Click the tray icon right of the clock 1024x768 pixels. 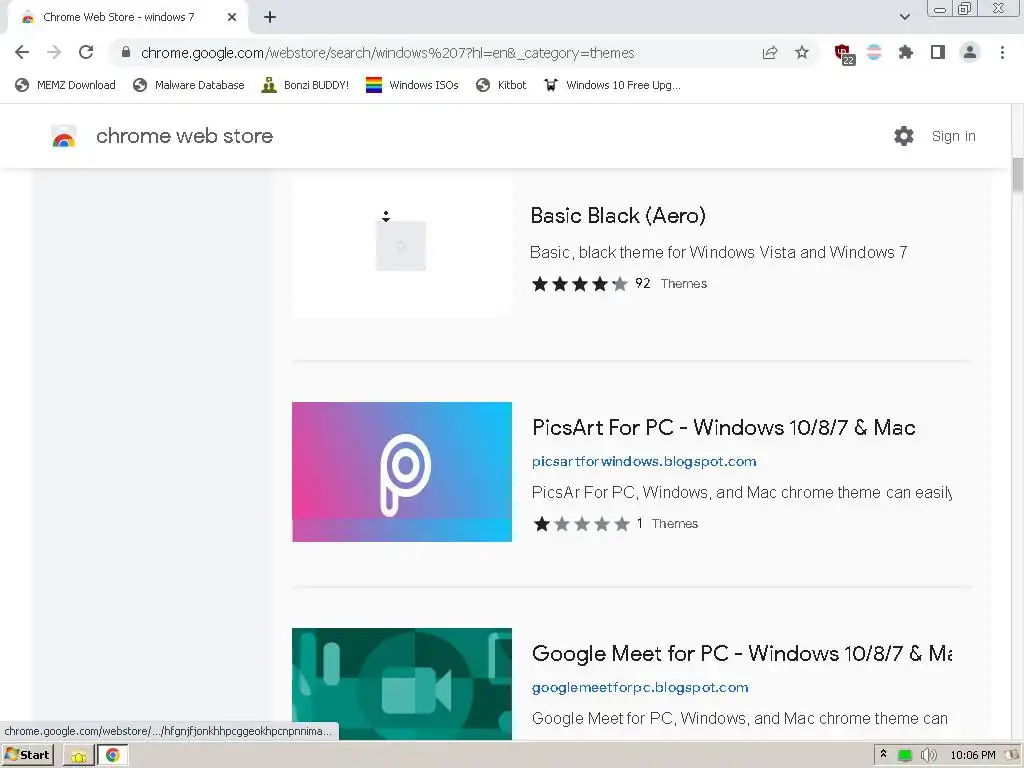[1012, 755]
